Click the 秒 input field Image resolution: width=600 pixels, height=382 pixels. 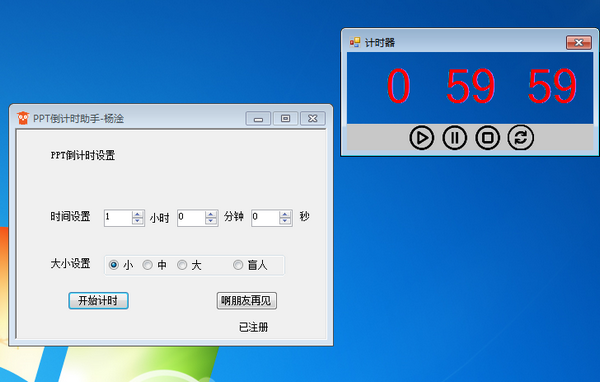[x=266, y=218]
